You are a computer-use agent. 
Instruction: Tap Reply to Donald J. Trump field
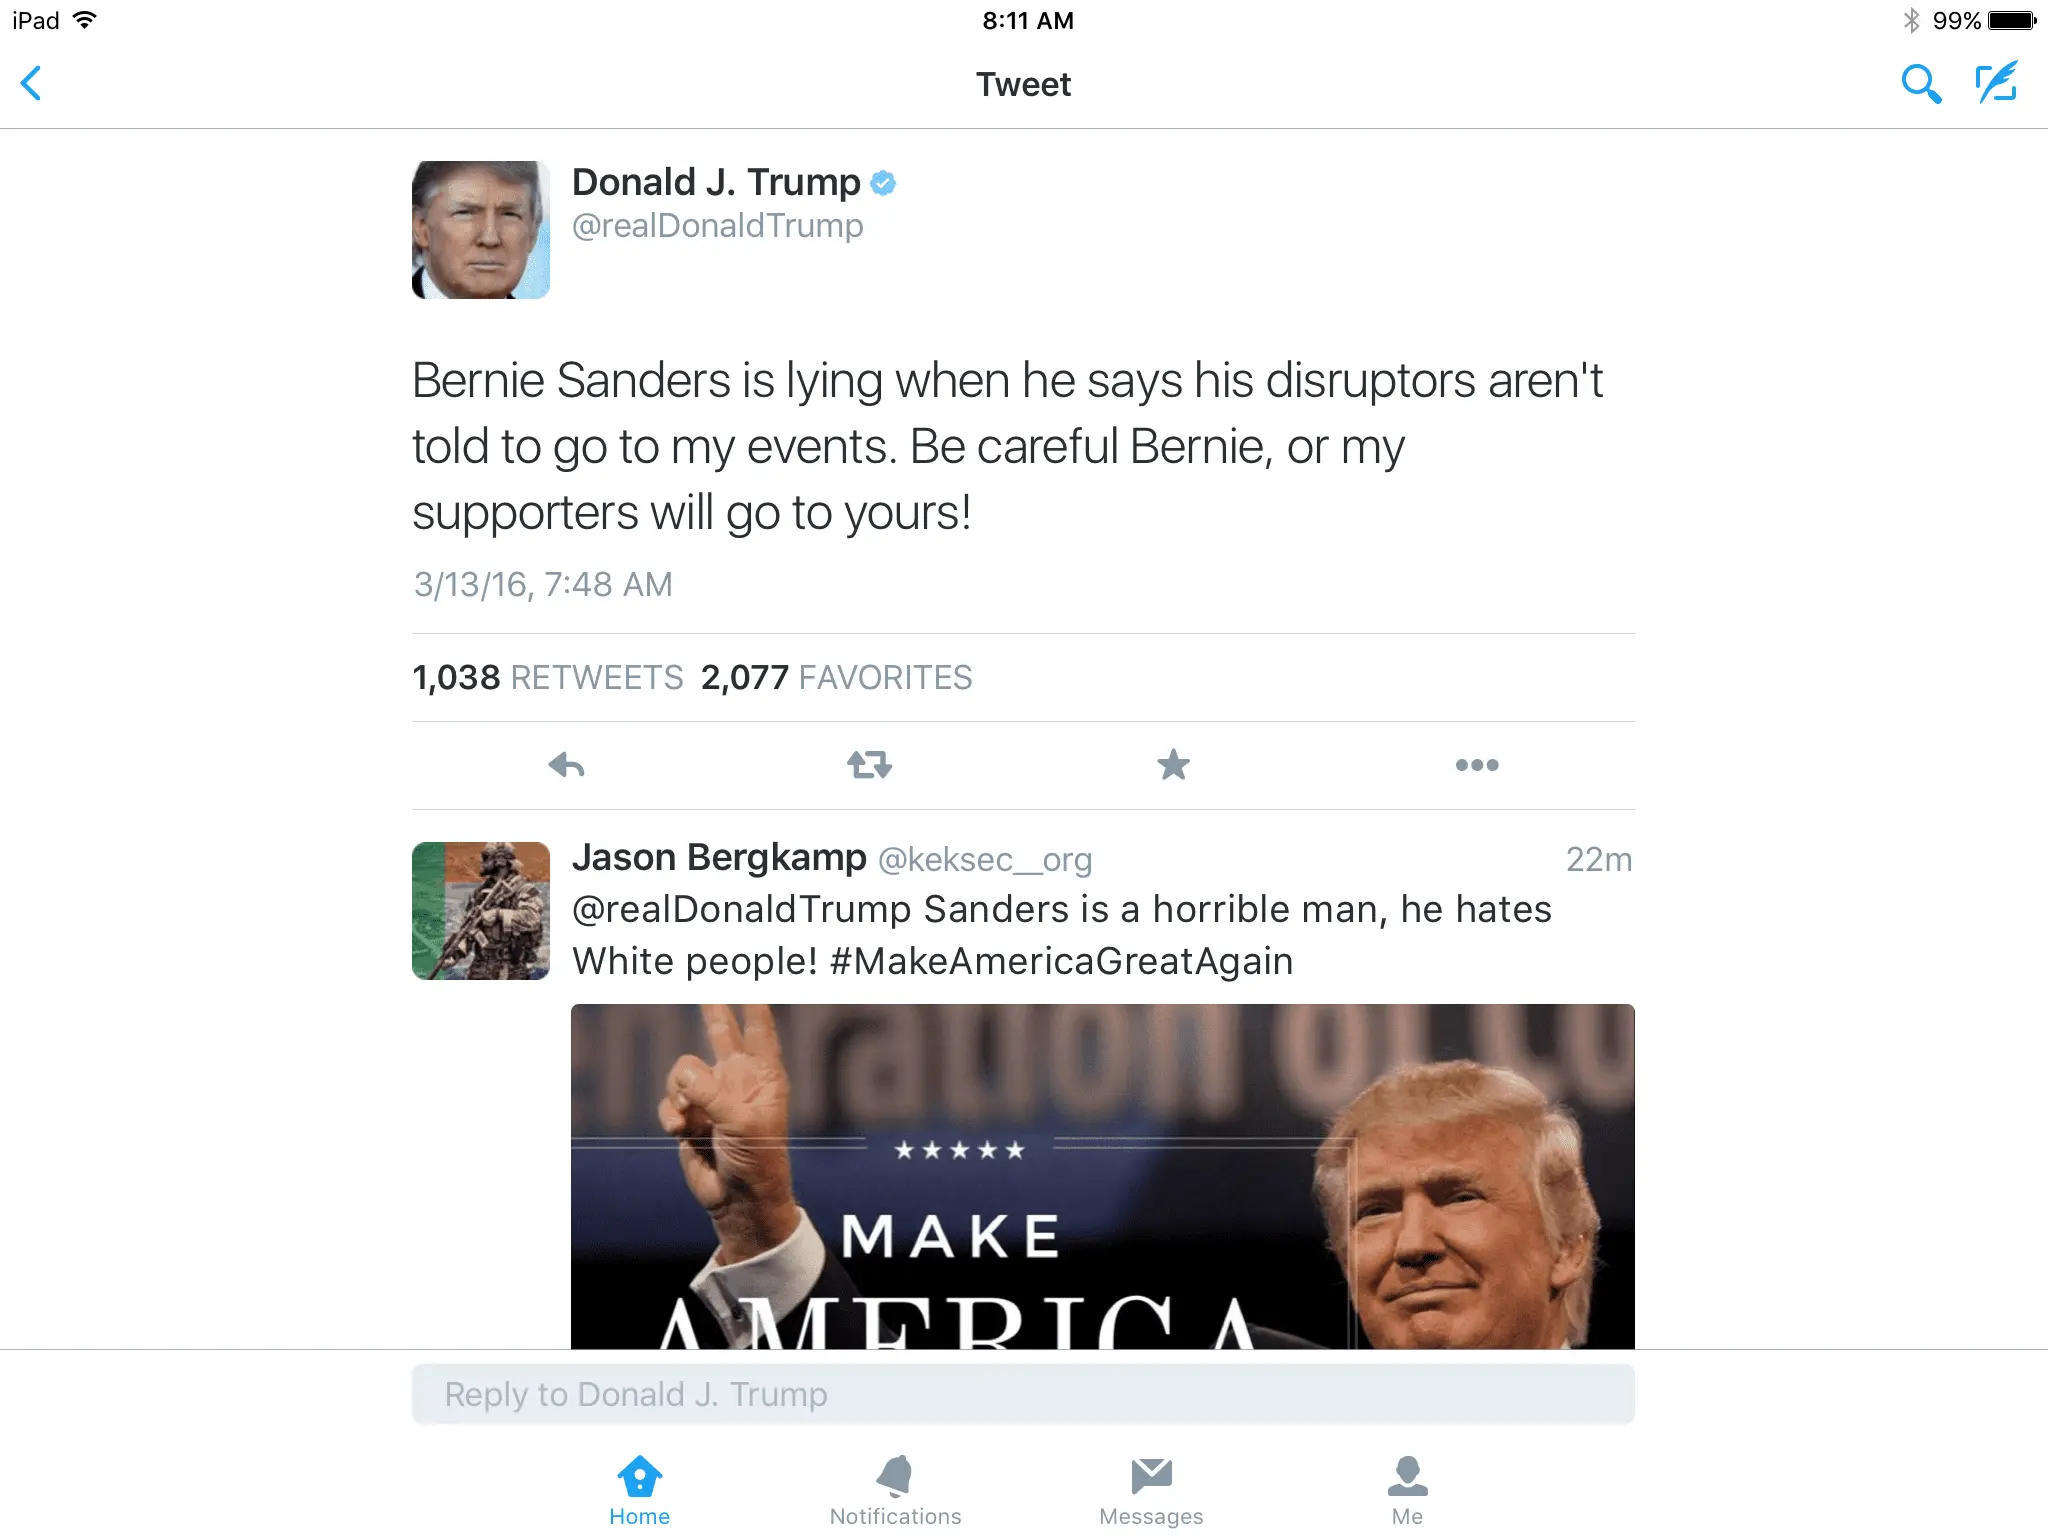coord(1023,1394)
